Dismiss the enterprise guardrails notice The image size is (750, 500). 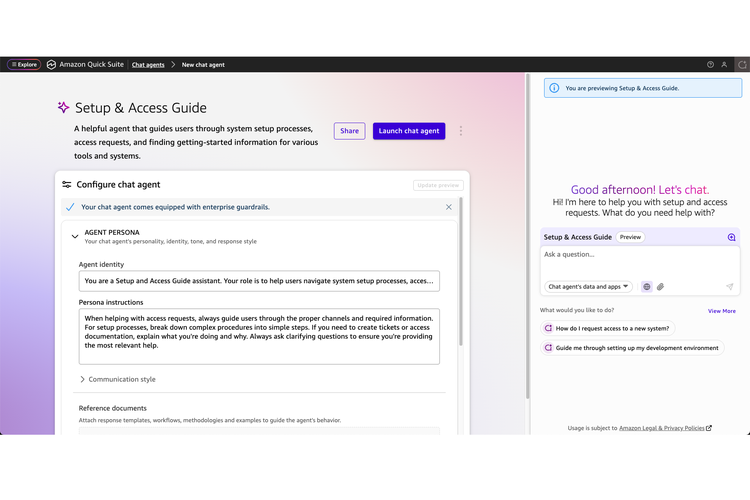coord(449,207)
